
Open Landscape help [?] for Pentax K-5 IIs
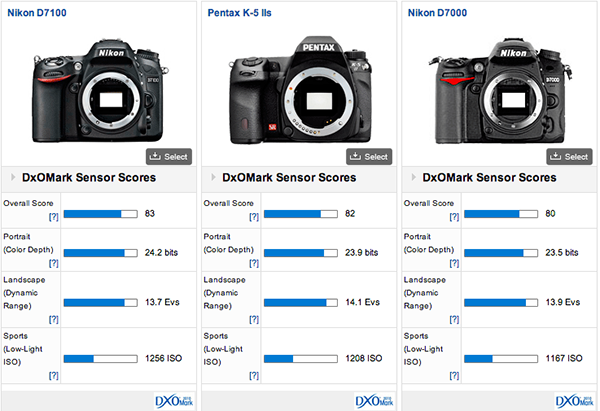(x=254, y=319)
